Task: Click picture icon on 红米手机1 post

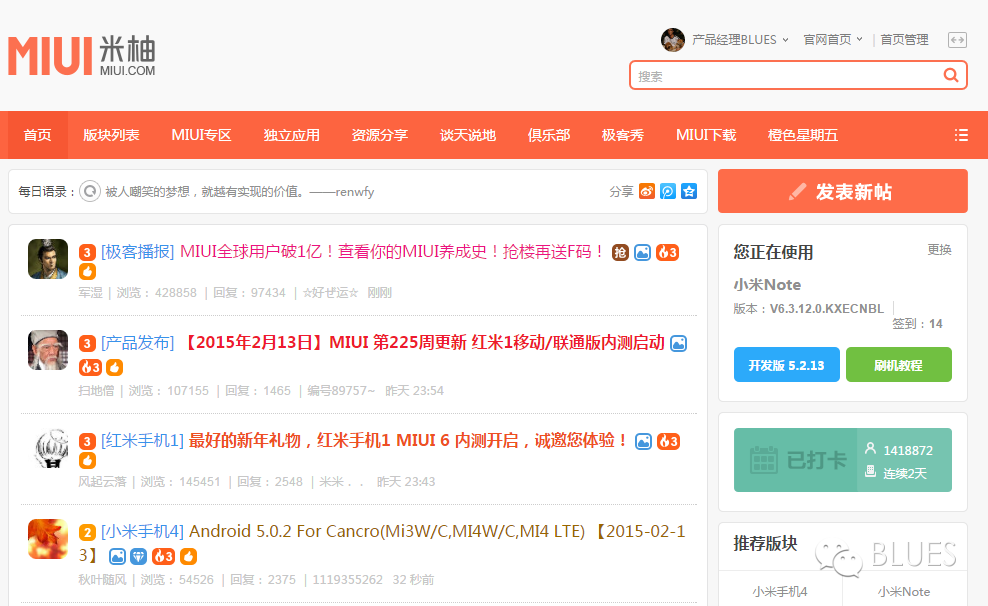Action: (643, 442)
